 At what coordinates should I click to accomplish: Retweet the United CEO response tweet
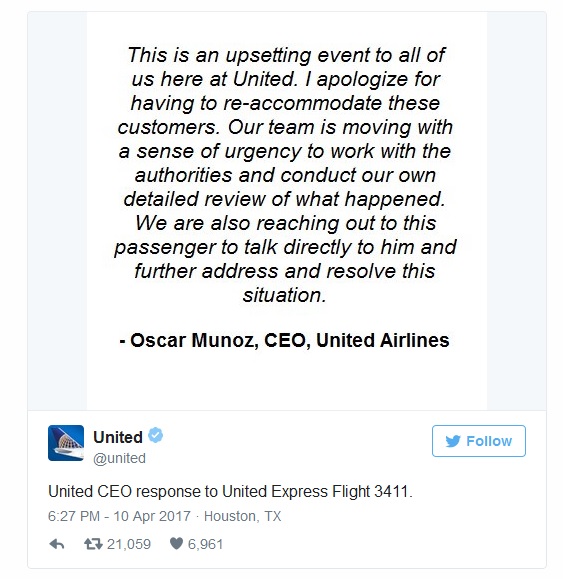coord(93,544)
